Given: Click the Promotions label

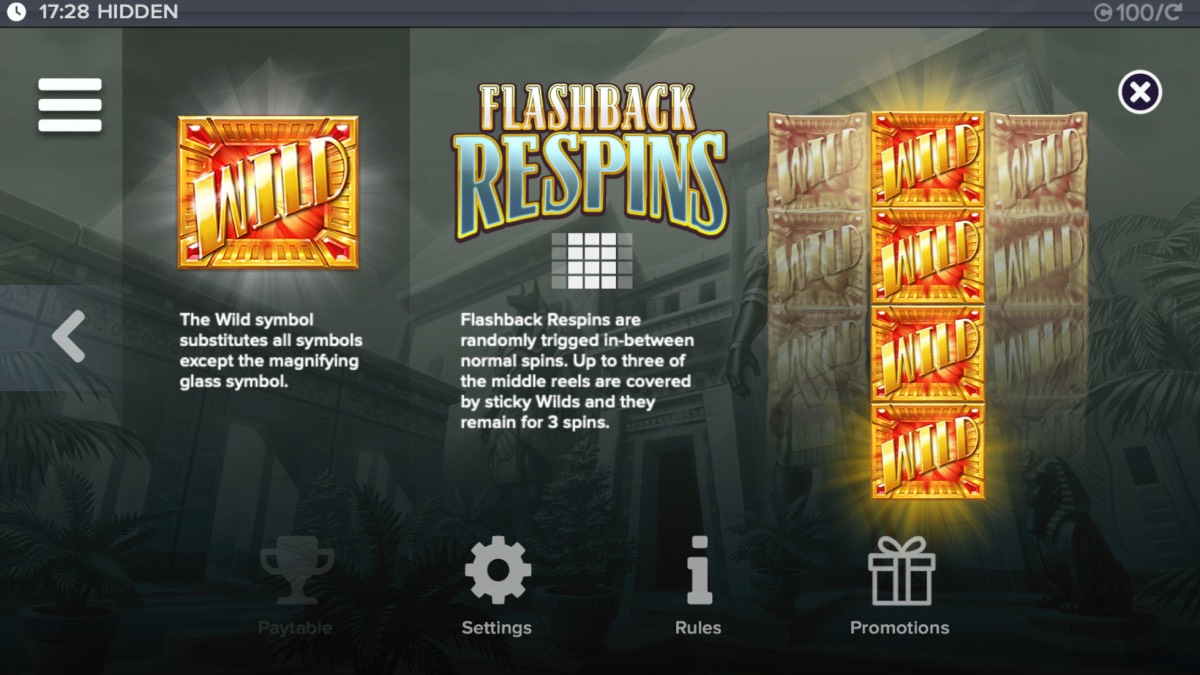Looking at the screenshot, I should pos(900,628).
